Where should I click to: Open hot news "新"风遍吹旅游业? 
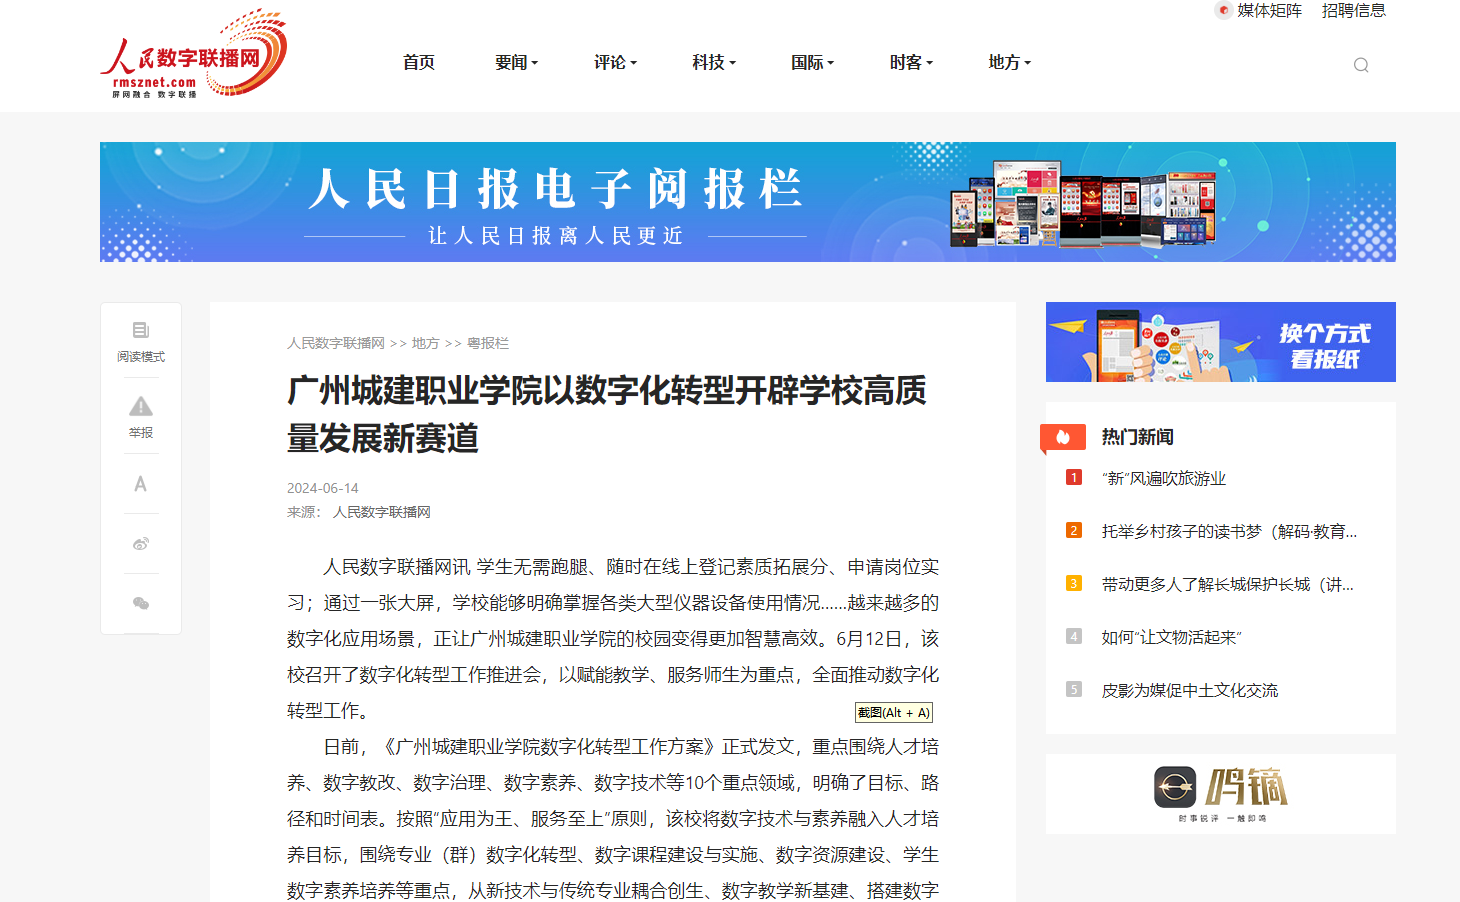(1163, 479)
